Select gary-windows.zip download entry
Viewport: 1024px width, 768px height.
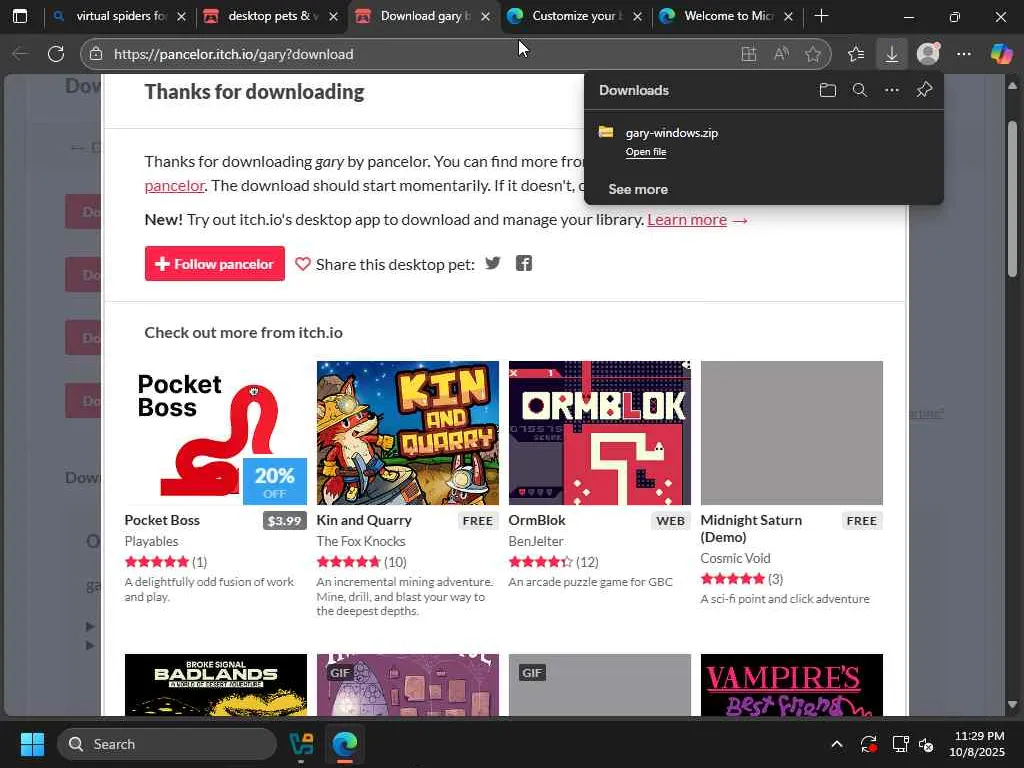pyautogui.click(x=763, y=141)
